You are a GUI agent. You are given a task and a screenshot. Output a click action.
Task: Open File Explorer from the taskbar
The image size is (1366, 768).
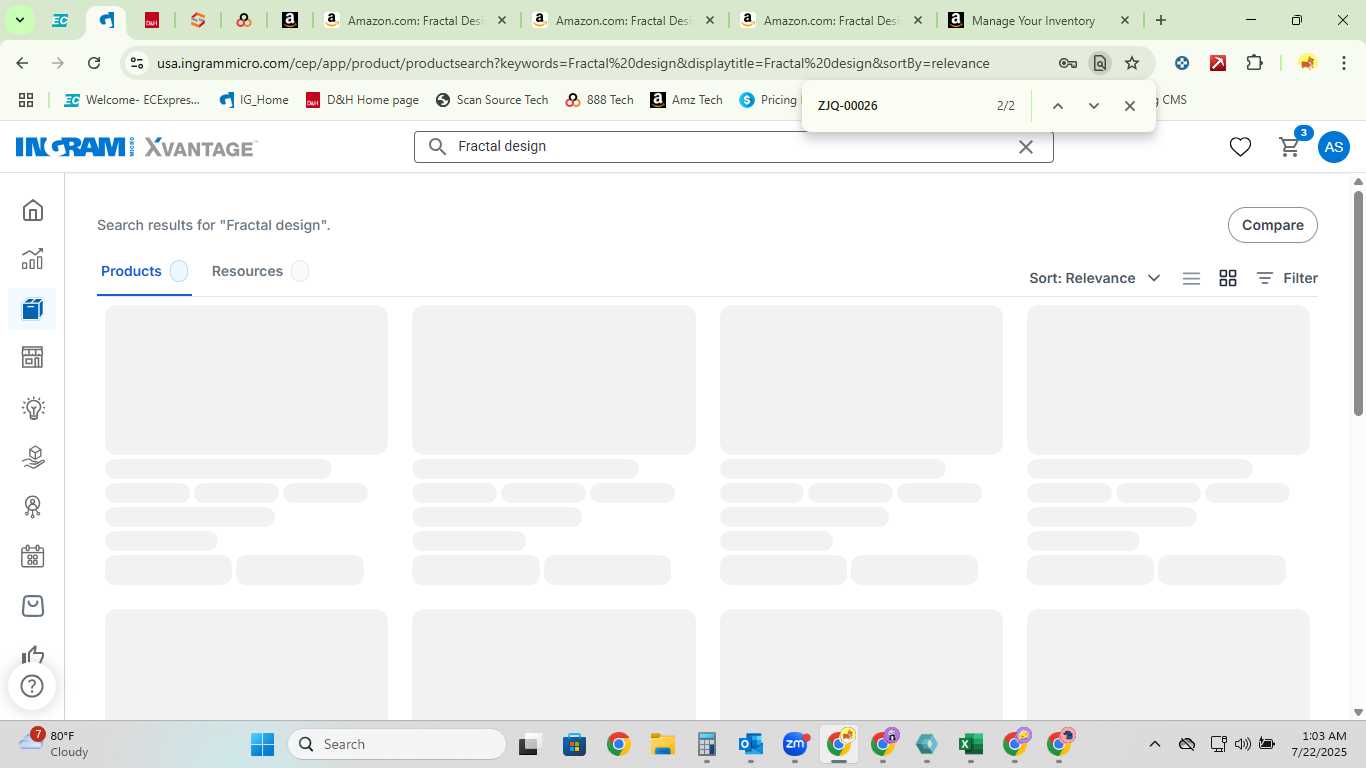pos(662,744)
